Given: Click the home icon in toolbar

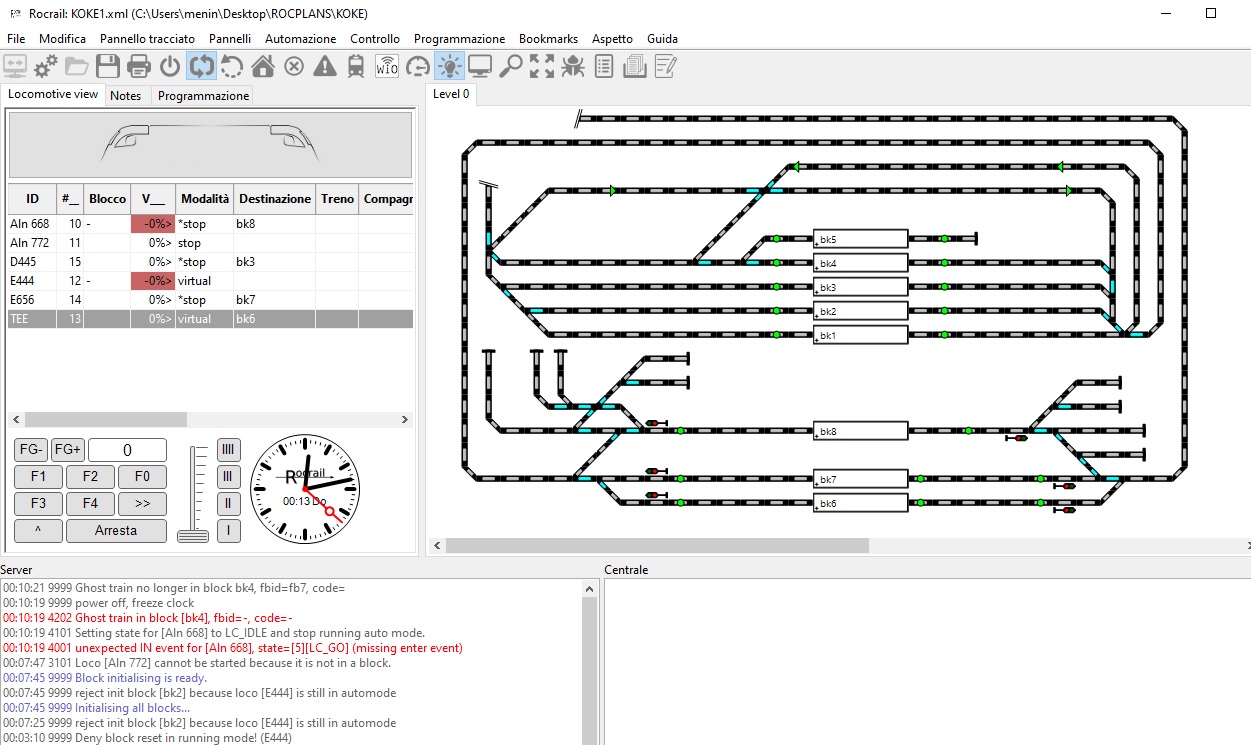Looking at the screenshot, I should coord(263,67).
